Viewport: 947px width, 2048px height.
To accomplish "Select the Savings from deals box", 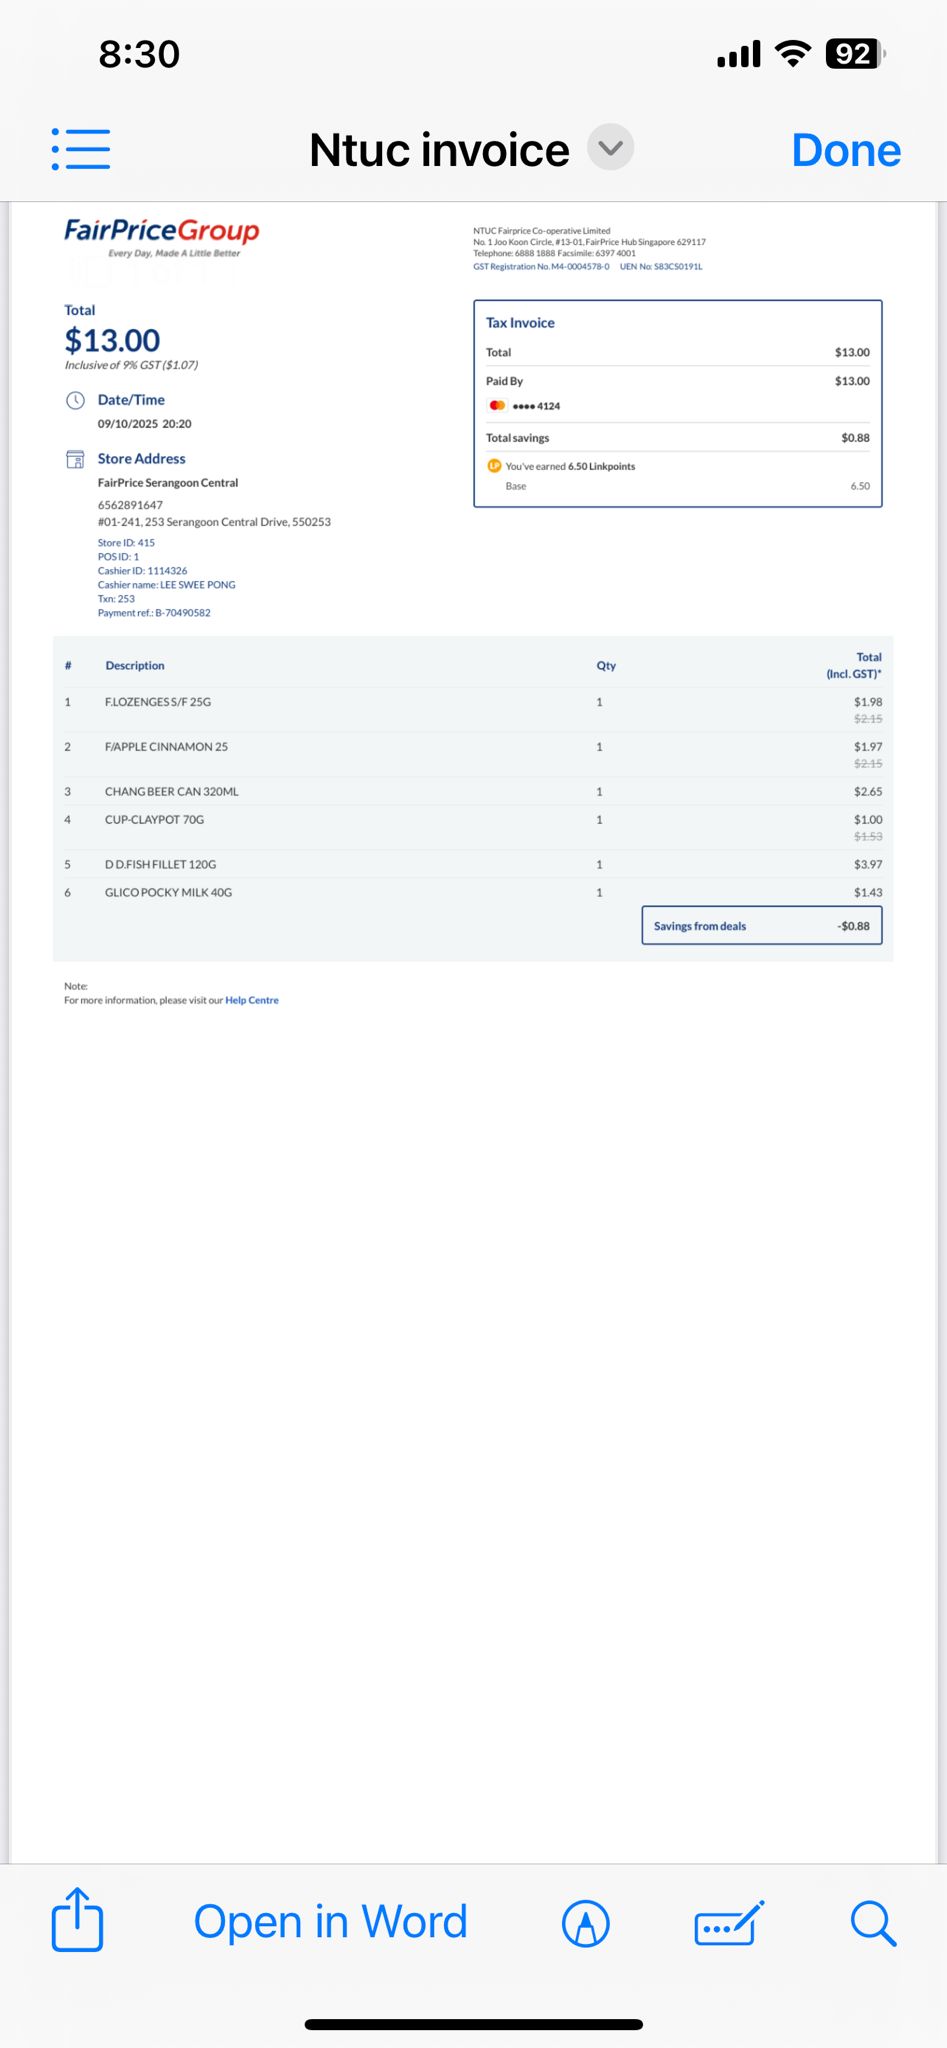I will (x=762, y=925).
